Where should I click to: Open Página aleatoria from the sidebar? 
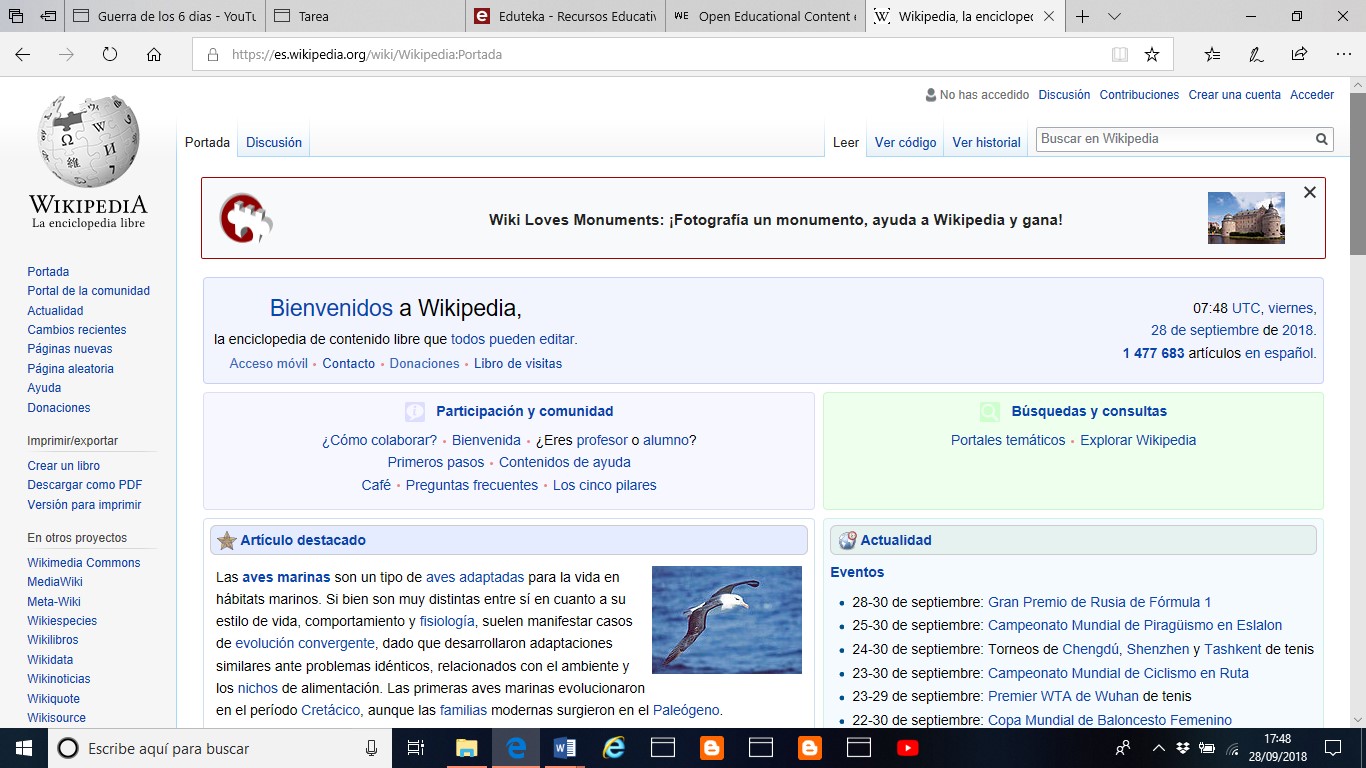69,368
